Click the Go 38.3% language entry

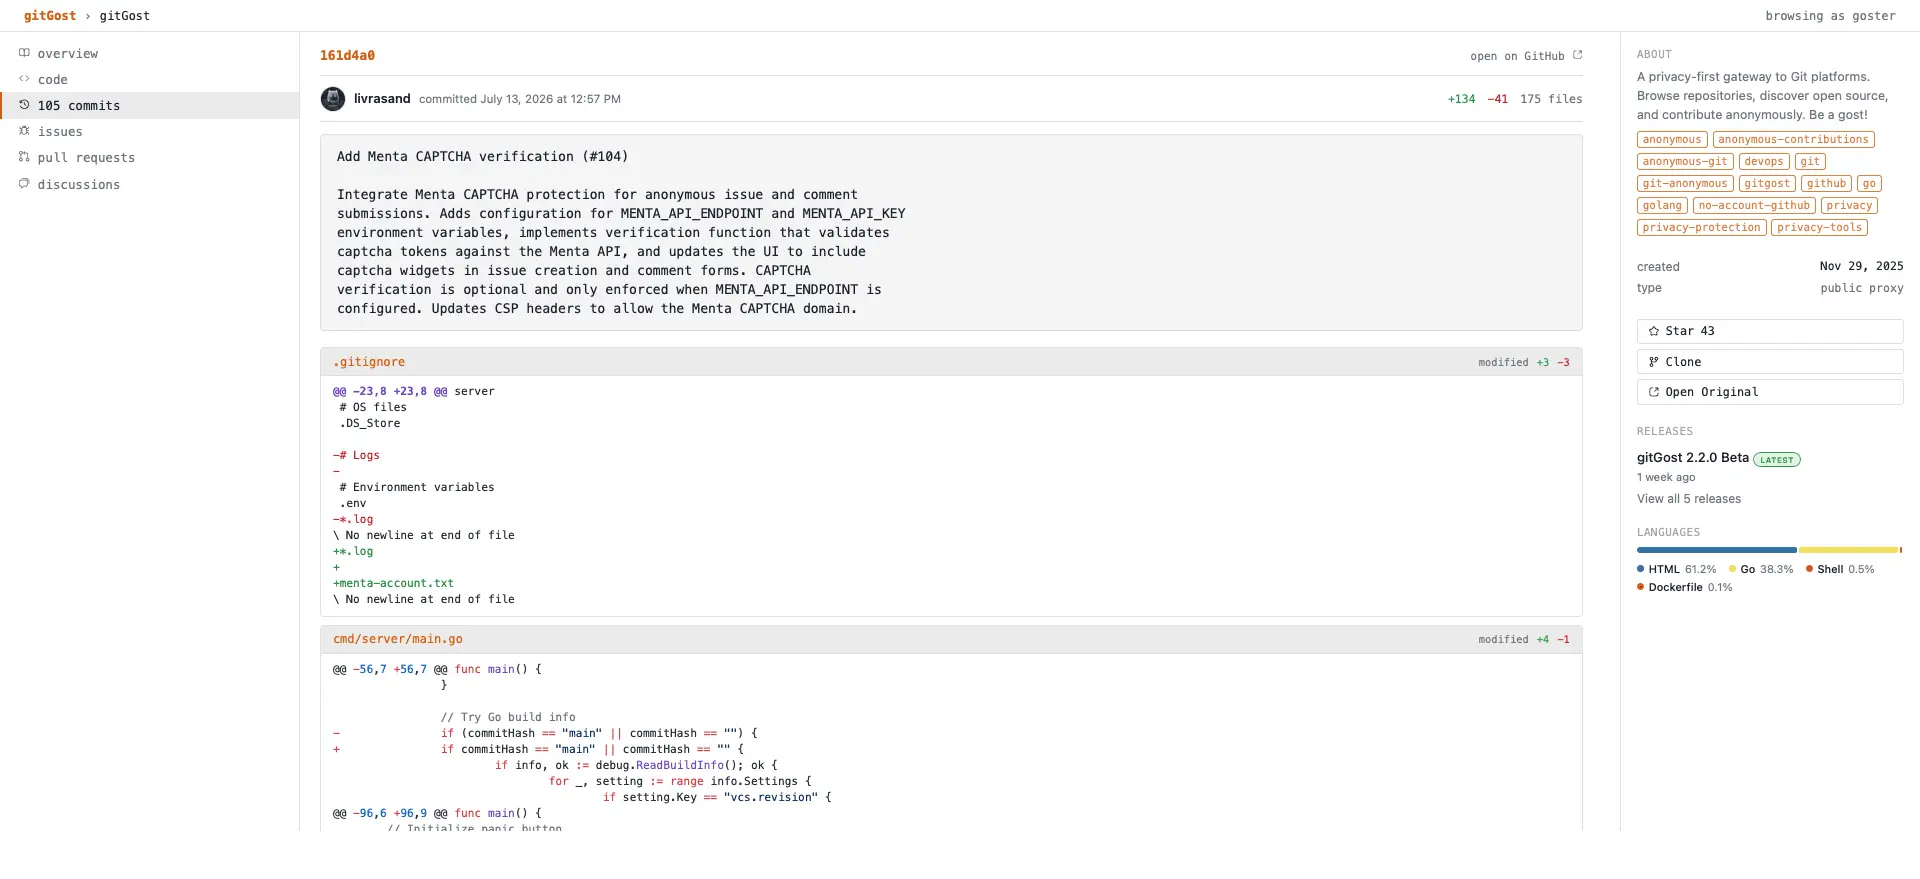pyautogui.click(x=1761, y=570)
